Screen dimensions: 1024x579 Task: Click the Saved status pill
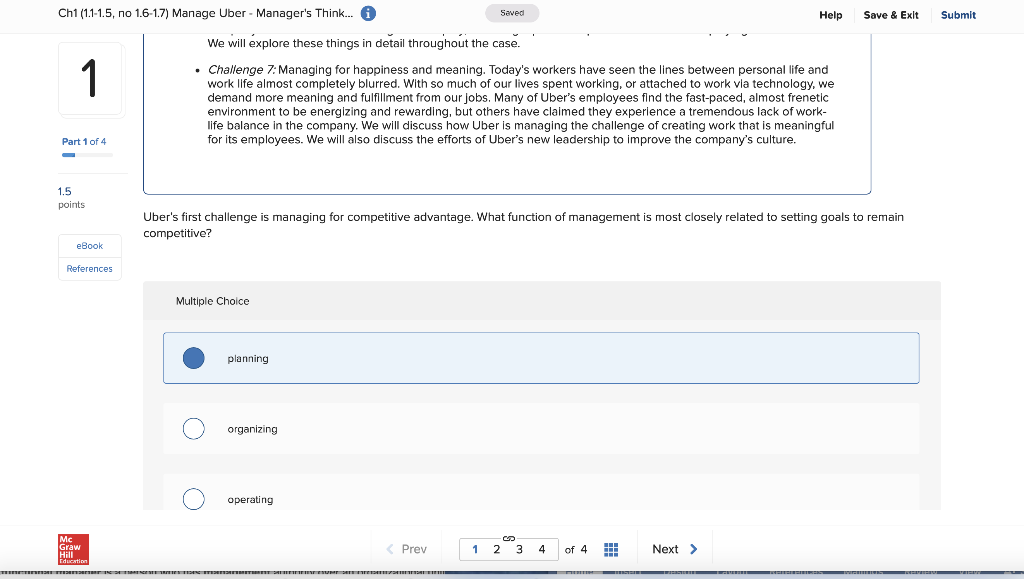[x=512, y=12]
